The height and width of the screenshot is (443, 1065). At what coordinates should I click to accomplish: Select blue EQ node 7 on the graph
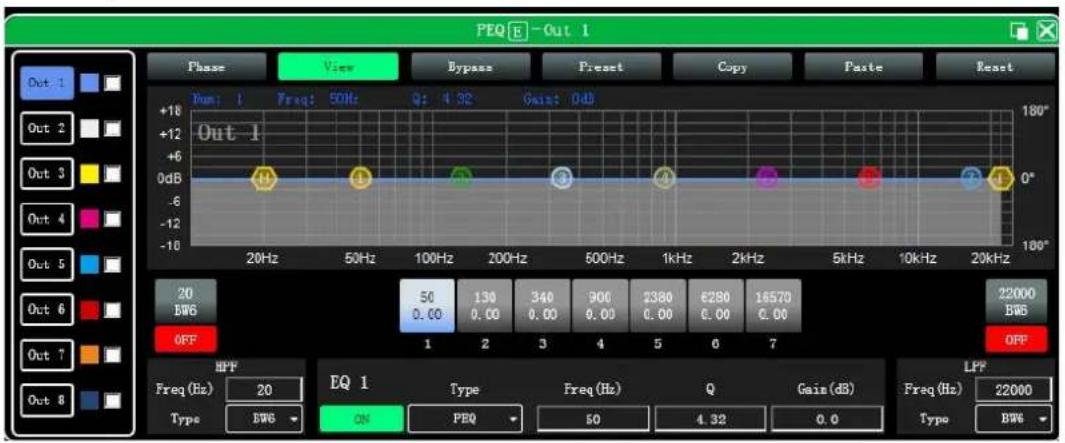click(971, 179)
